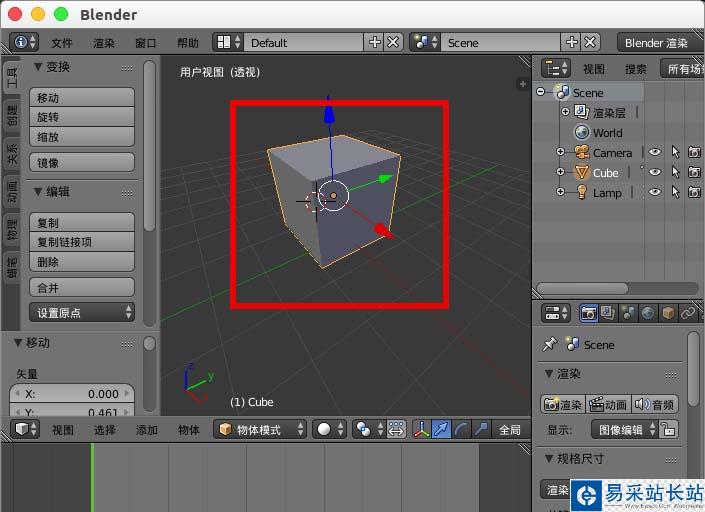The width and height of the screenshot is (705, 512).
Task: Toggle Lamp renderability camera icon
Action: pos(694,192)
